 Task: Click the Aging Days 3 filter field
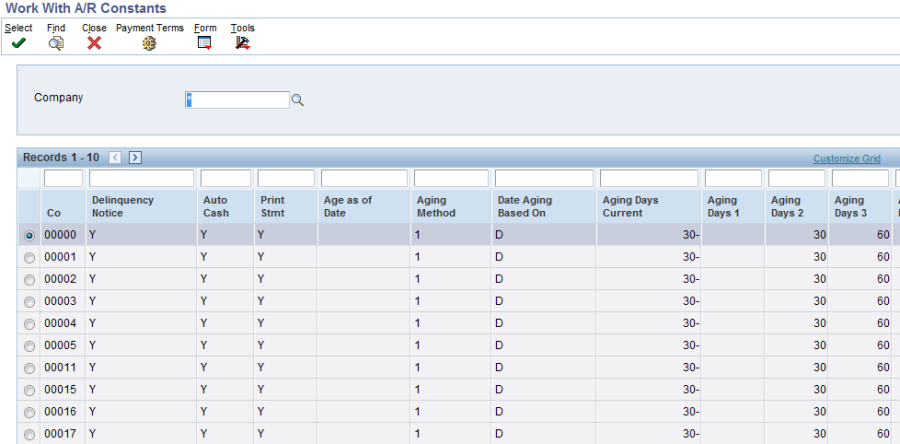point(860,178)
